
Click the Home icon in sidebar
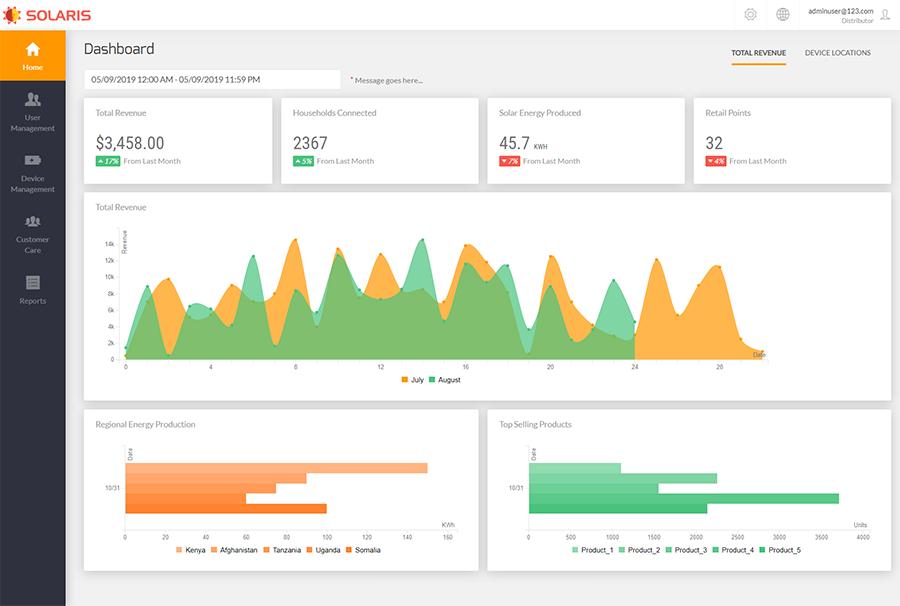[x=33, y=49]
